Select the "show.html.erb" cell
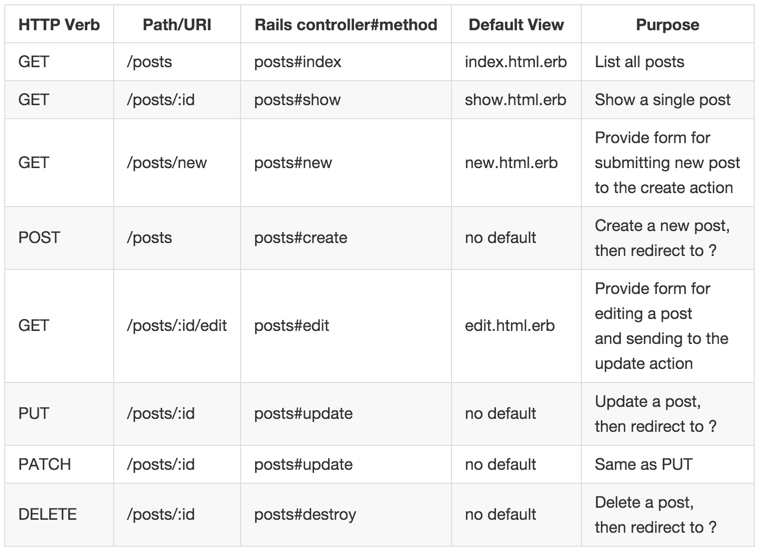This screenshot has height=551, width=759. 516,100
